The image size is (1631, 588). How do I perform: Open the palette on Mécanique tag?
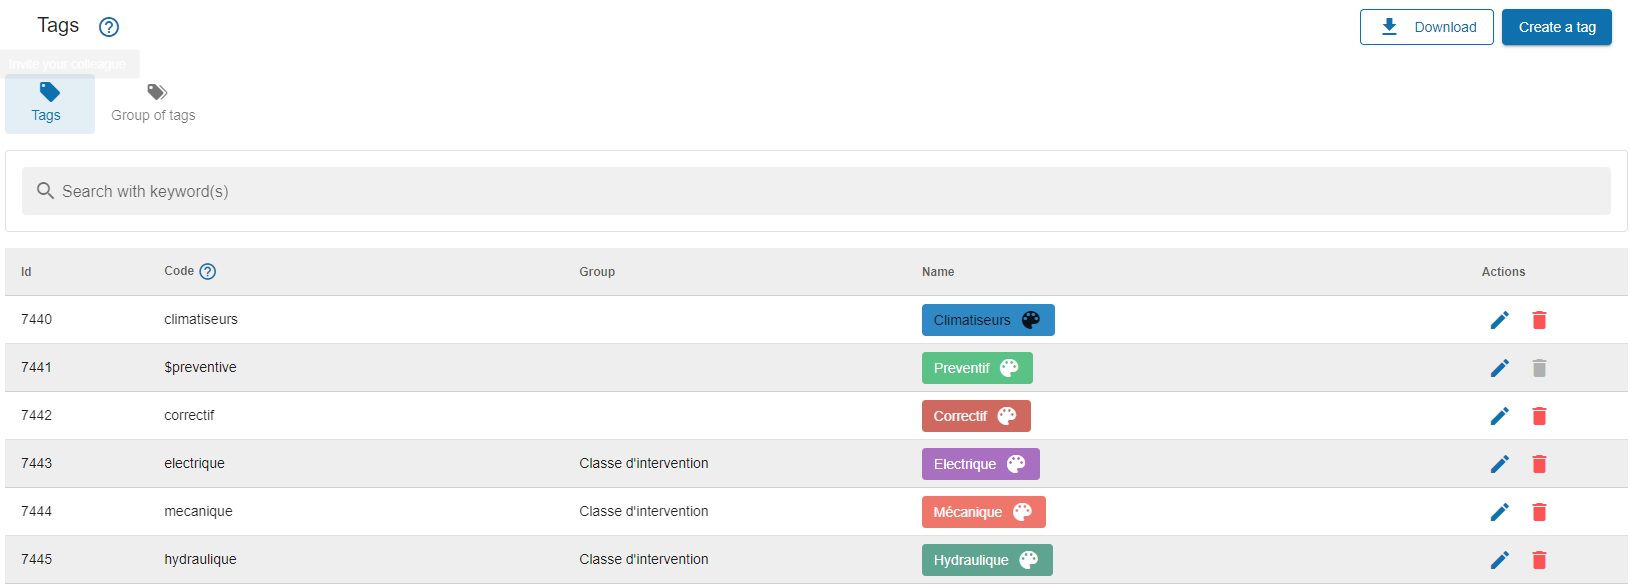tap(1022, 512)
